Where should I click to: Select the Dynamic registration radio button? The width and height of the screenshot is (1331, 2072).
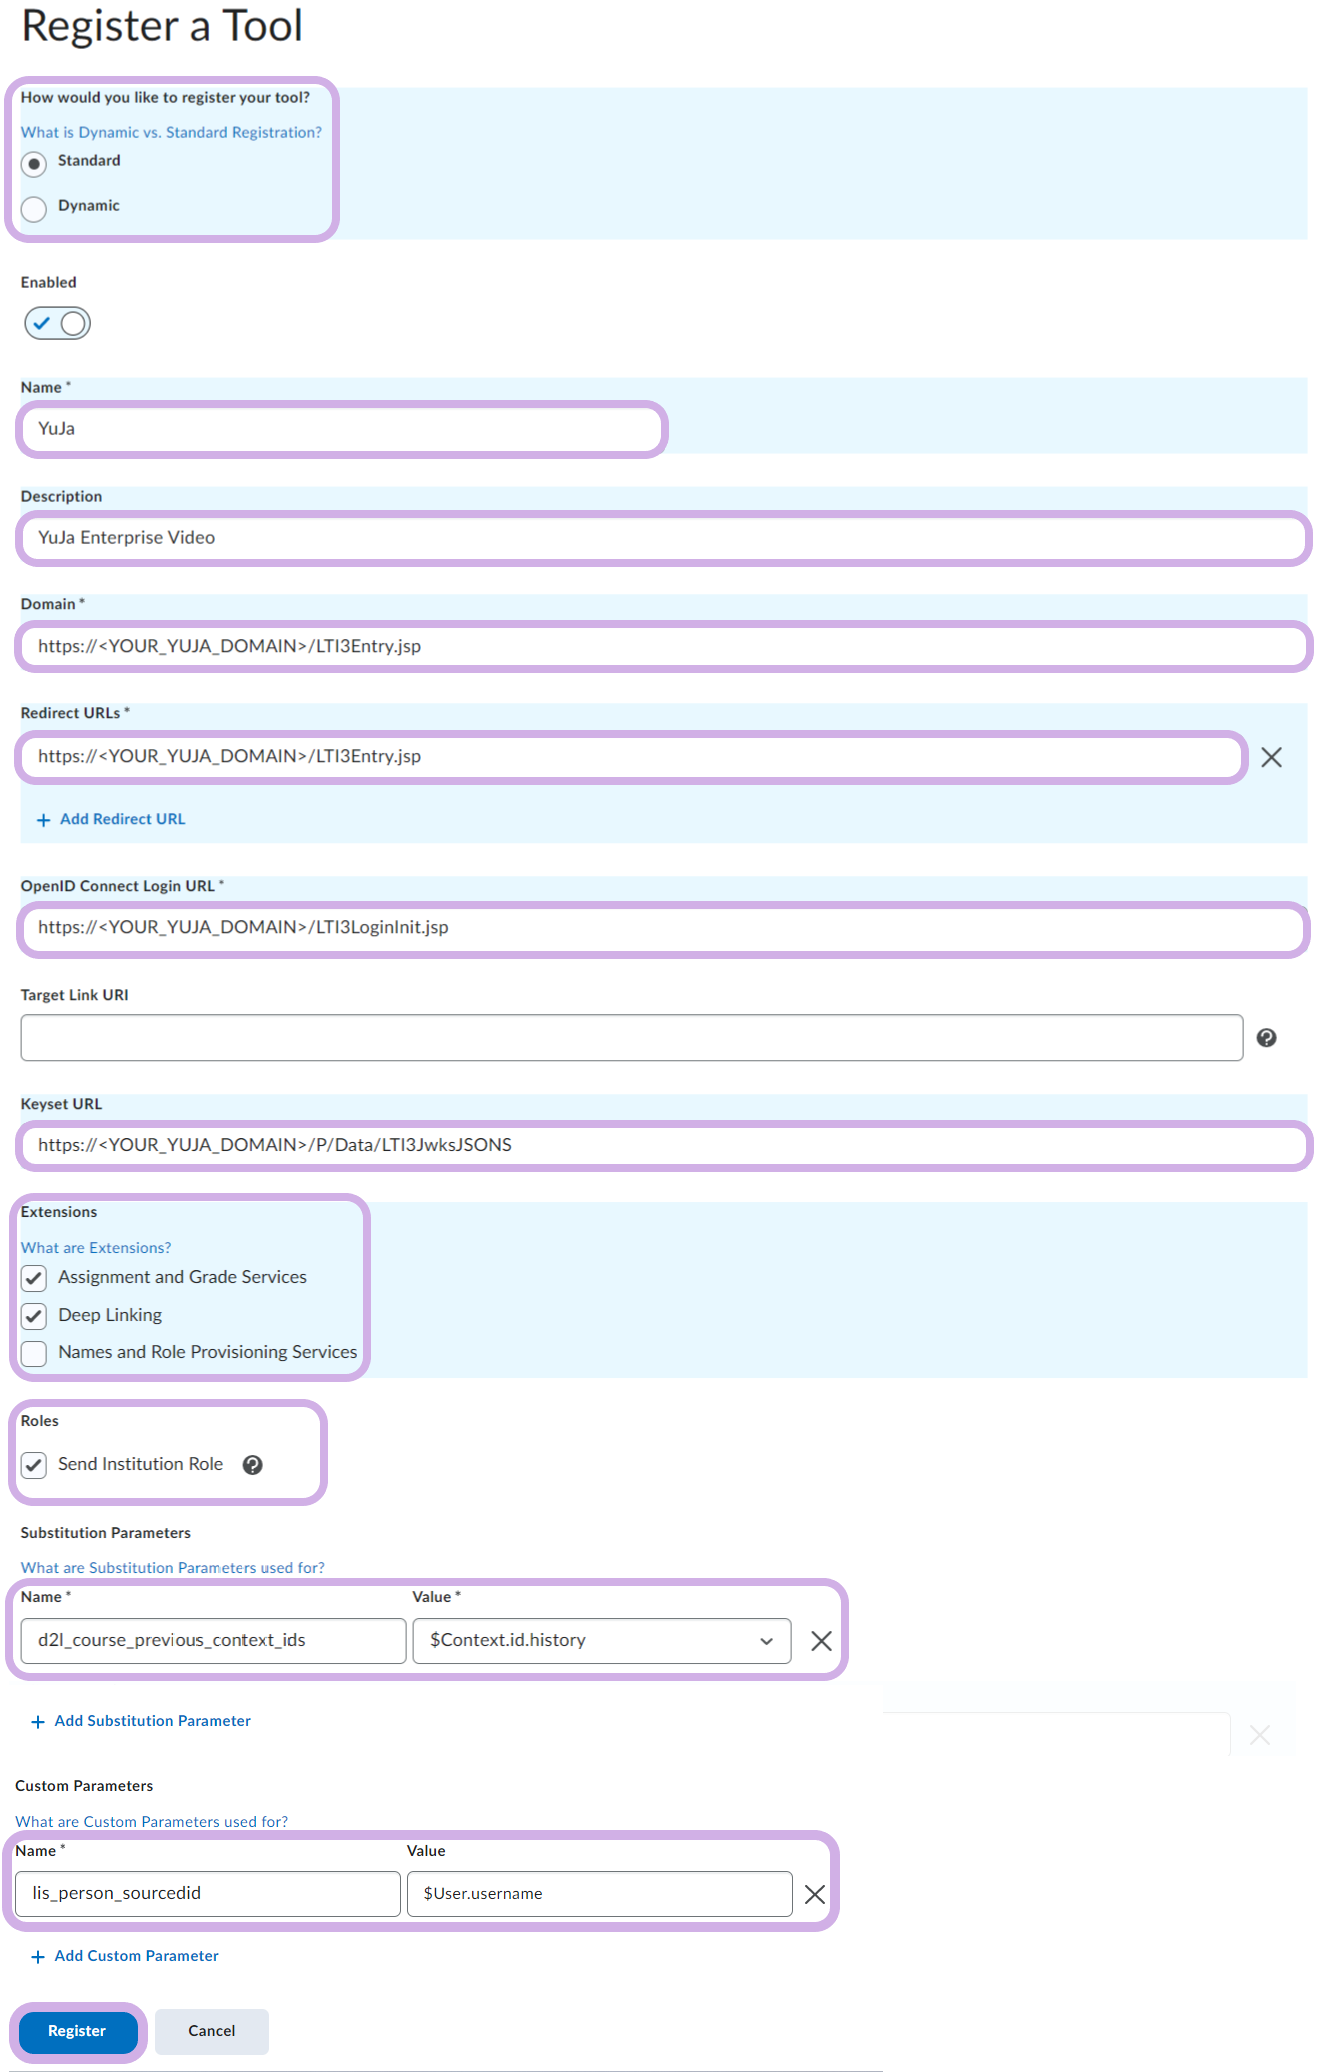tap(34, 208)
